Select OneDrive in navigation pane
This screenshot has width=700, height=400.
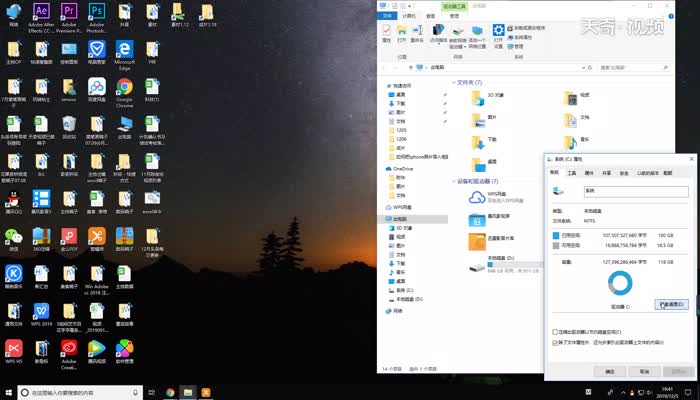pyautogui.click(x=400, y=169)
